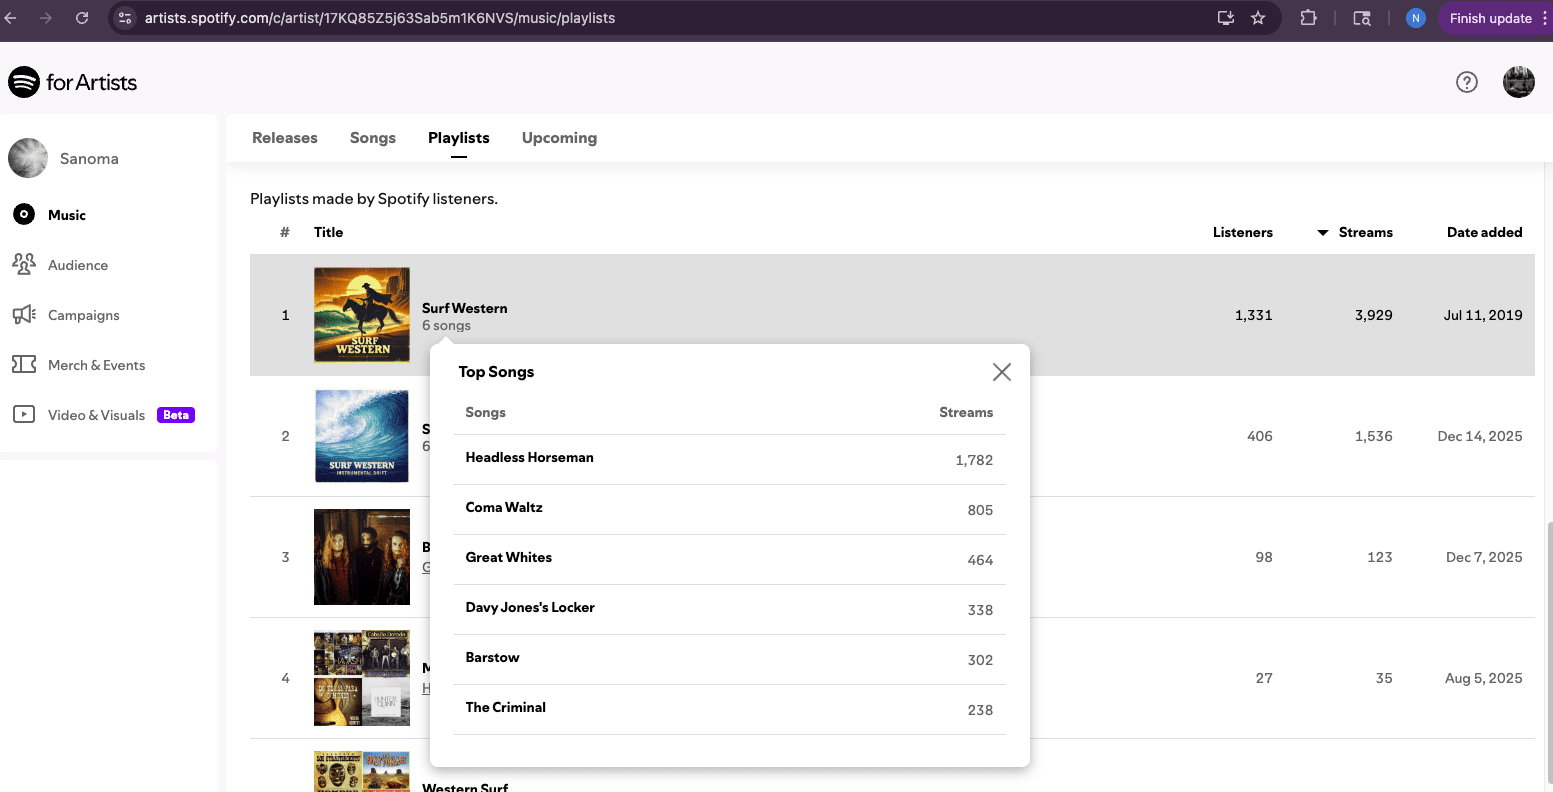Viewport: 1553px width, 792px height.
Task: Click the Western Surf playlist title
Action: coord(465,787)
